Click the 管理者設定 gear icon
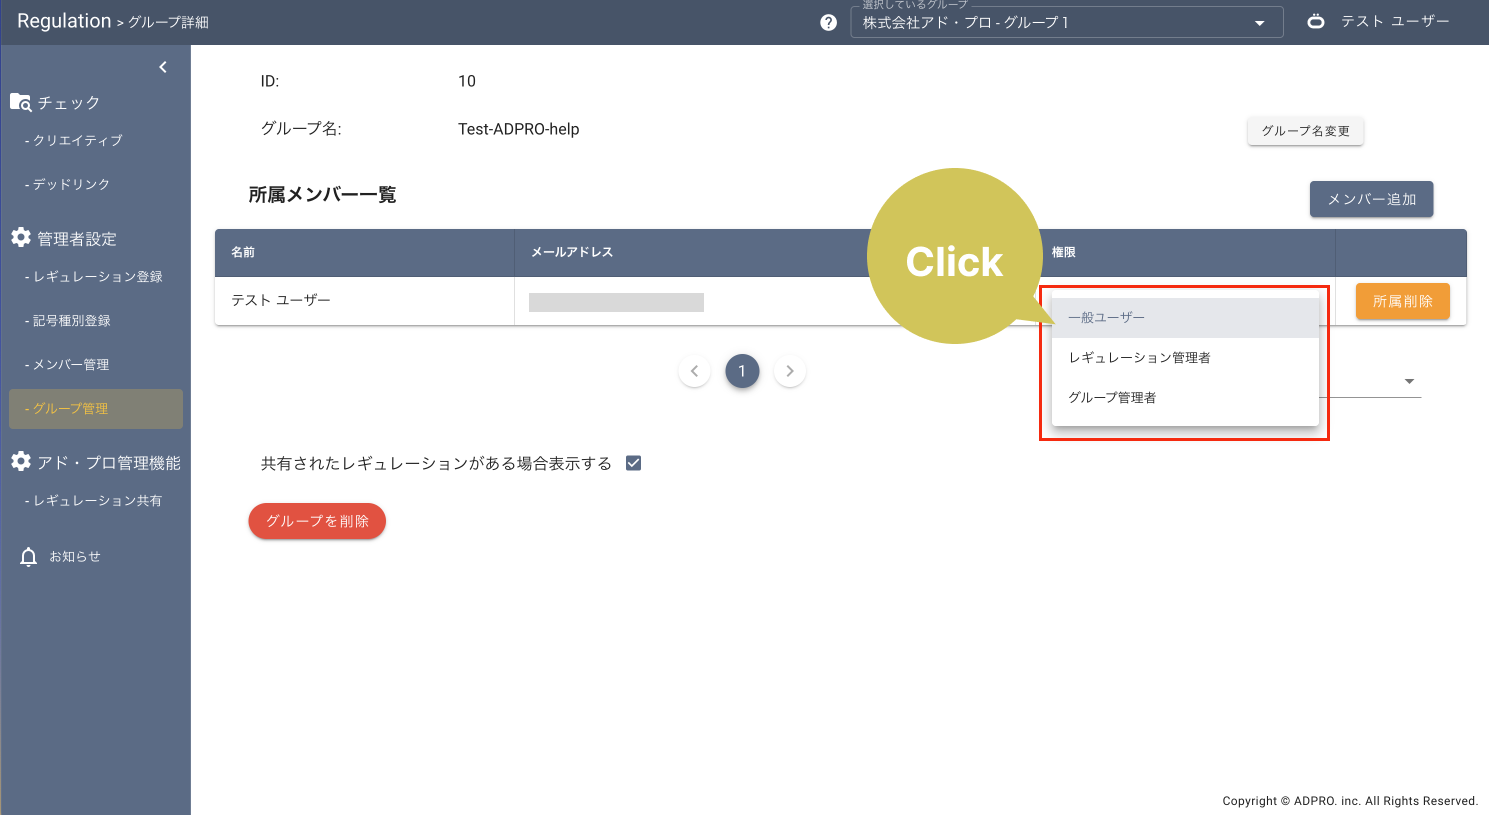1489x815 pixels. click(21, 238)
